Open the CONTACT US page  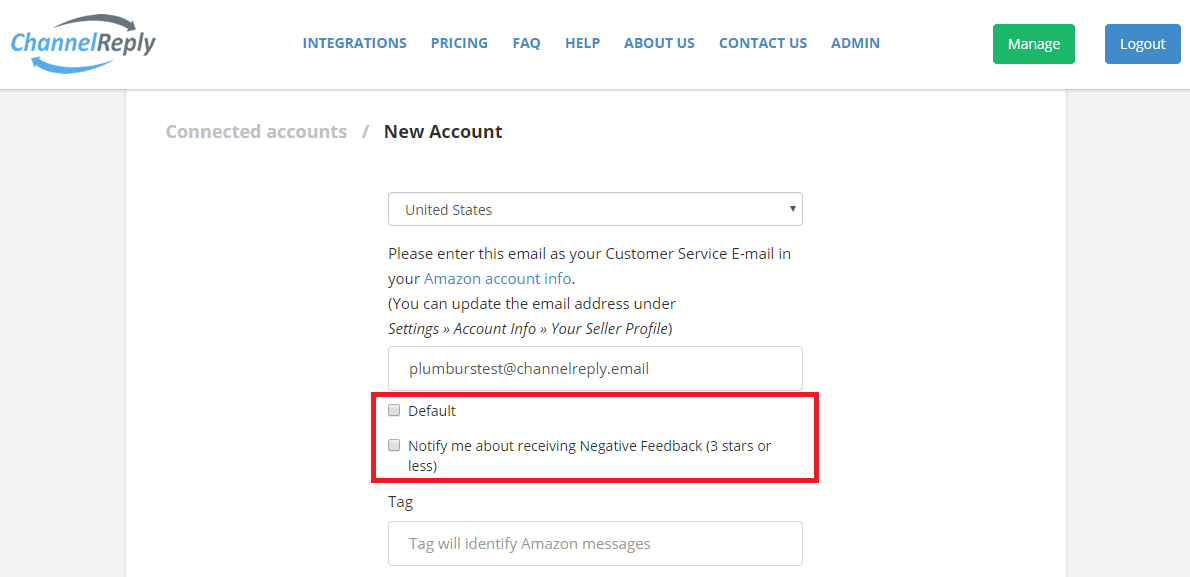pyautogui.click(x=763, y=43)
